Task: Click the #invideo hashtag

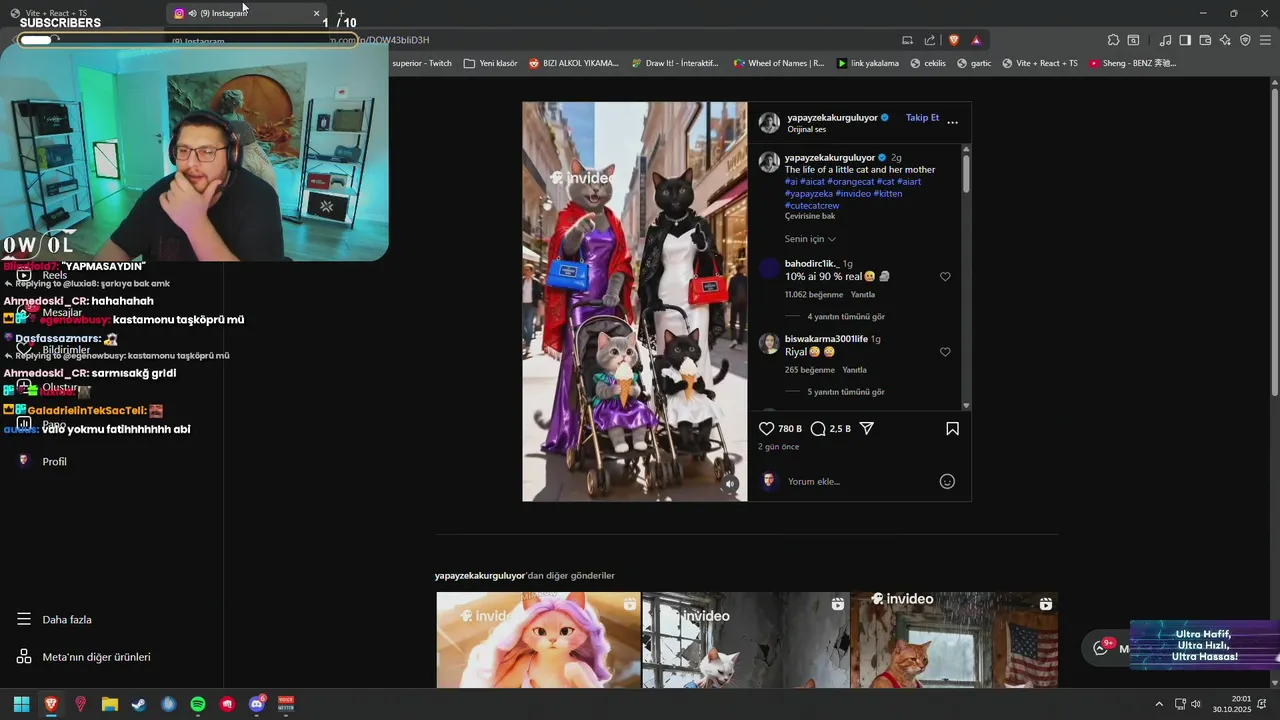Action: (x=853, y=194)
